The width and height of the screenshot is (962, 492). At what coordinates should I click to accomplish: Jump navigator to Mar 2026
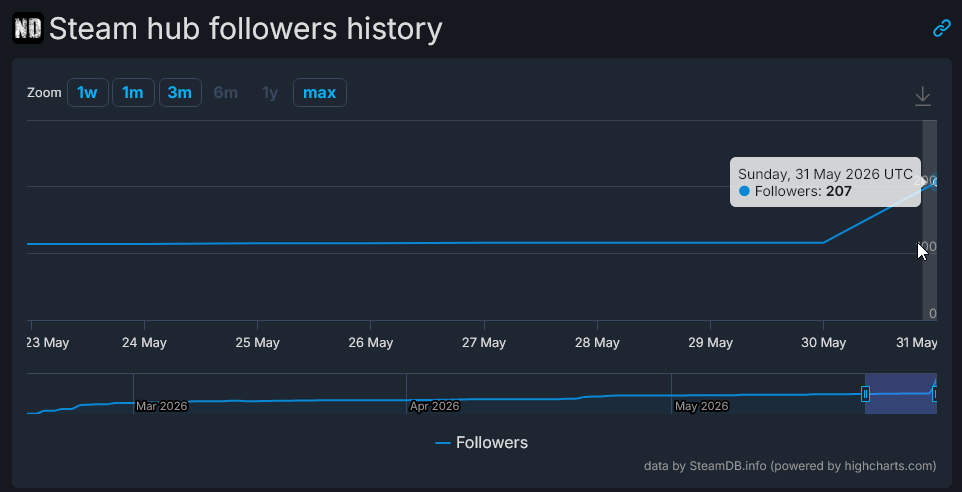point(161,406)
